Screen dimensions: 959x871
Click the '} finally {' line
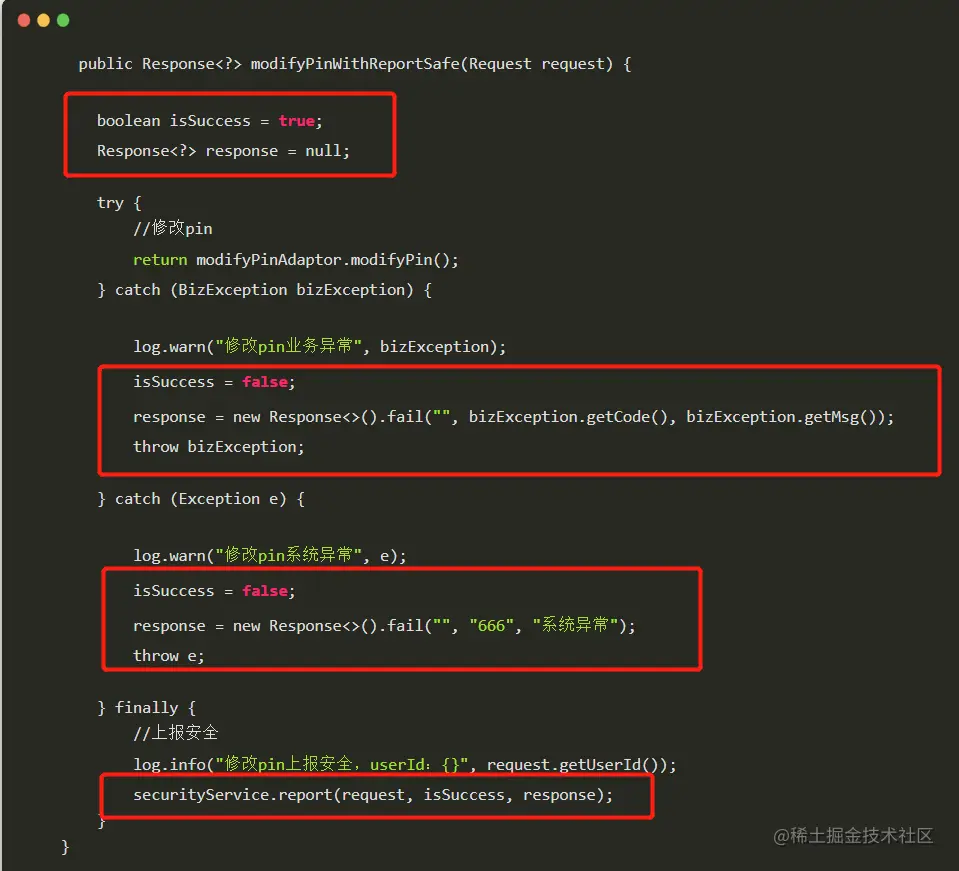point(147,708)
